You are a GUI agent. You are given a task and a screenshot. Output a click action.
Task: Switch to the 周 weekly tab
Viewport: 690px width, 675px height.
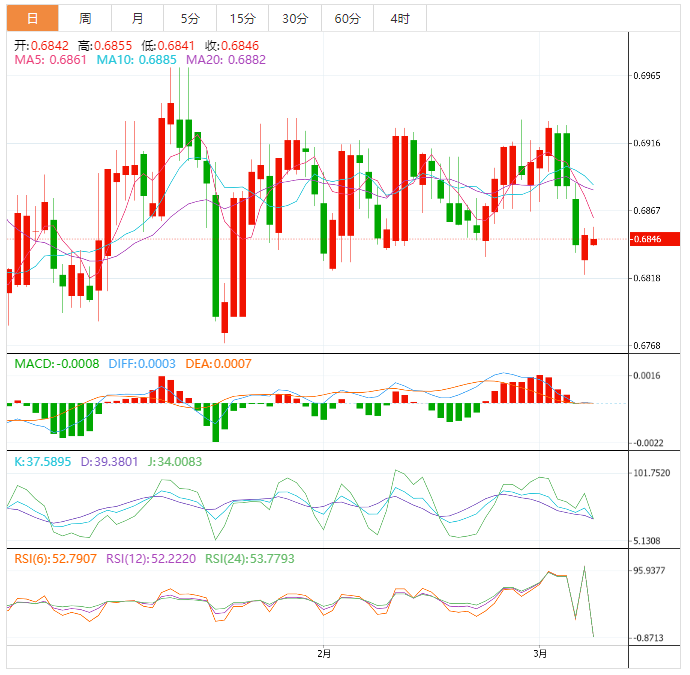(x=85, y=18)
